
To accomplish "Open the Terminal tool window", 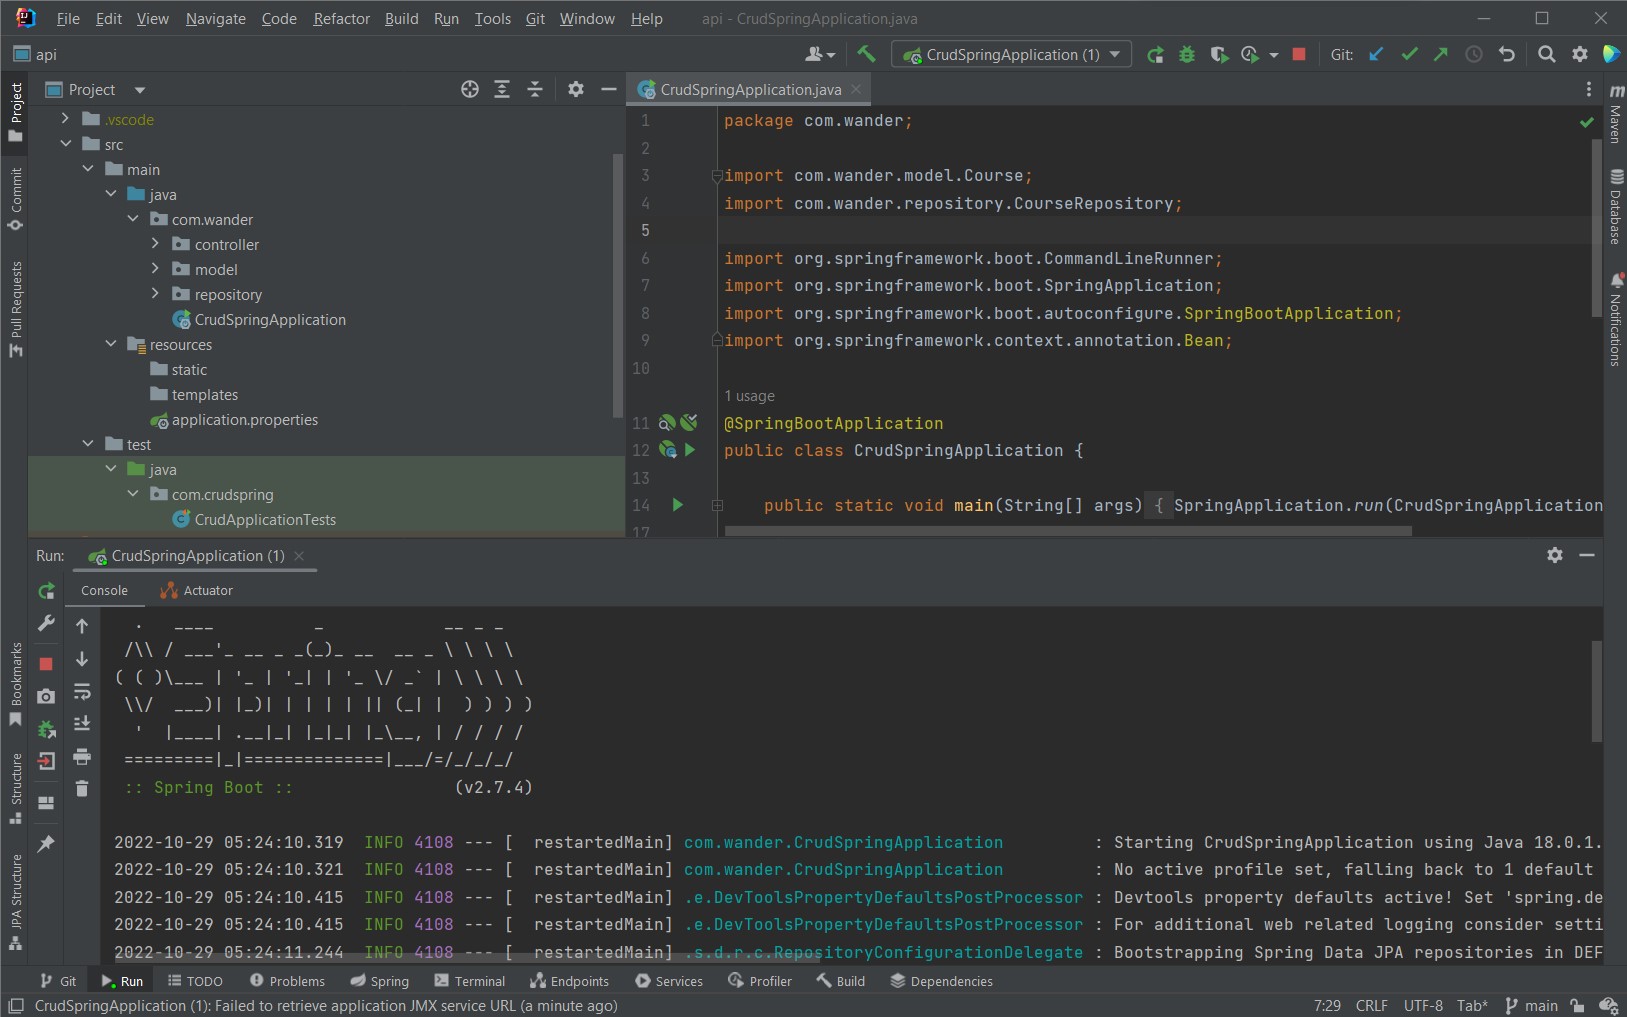I will pos(470,981).
